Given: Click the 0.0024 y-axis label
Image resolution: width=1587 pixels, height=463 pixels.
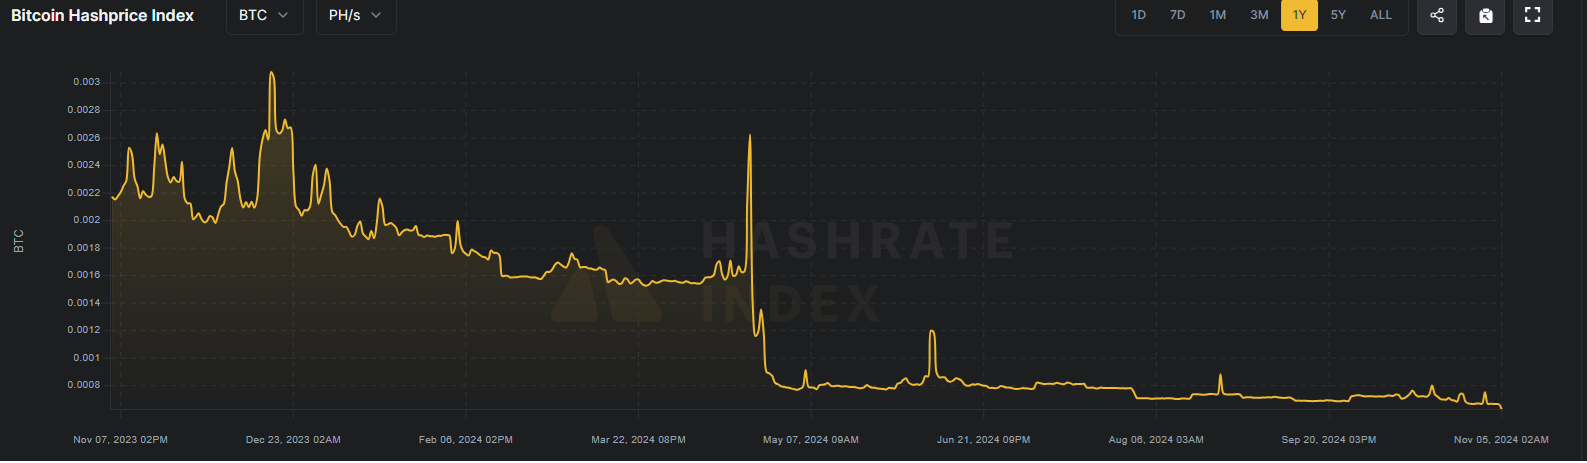Looking at the screenshot, I should point(84,165).
